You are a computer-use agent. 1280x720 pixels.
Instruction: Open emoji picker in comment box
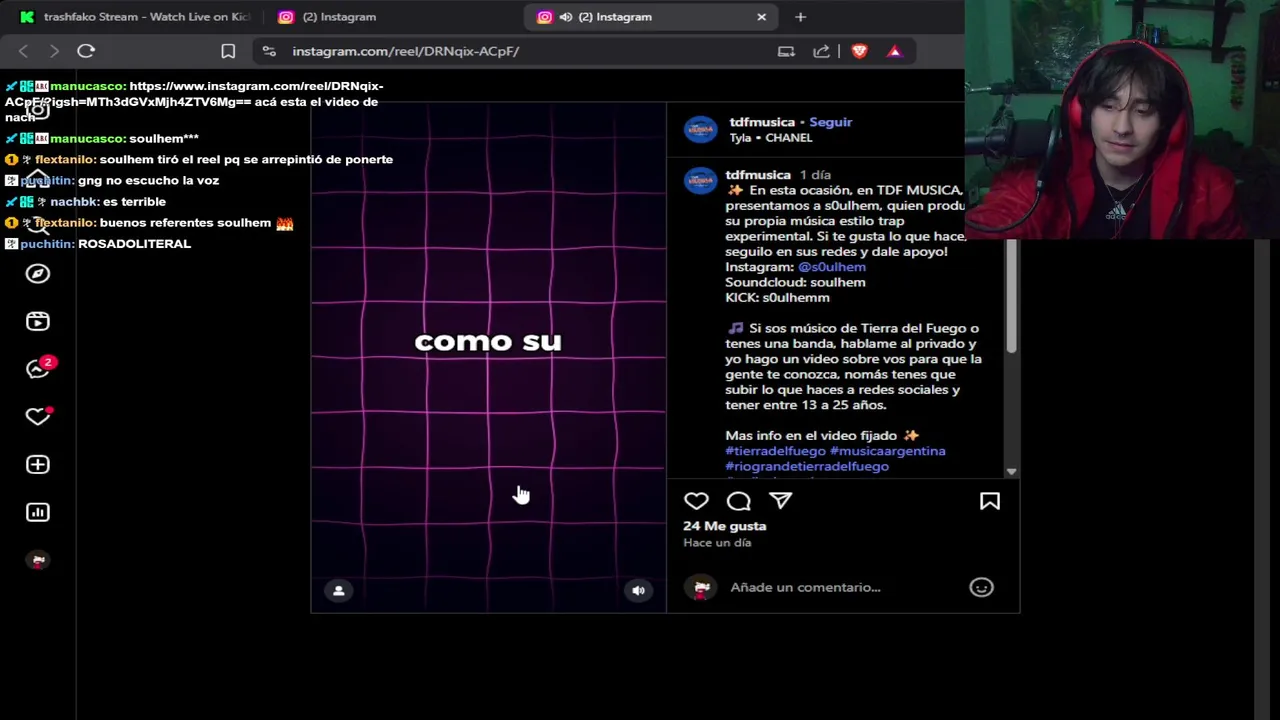(x=981, y=587)
